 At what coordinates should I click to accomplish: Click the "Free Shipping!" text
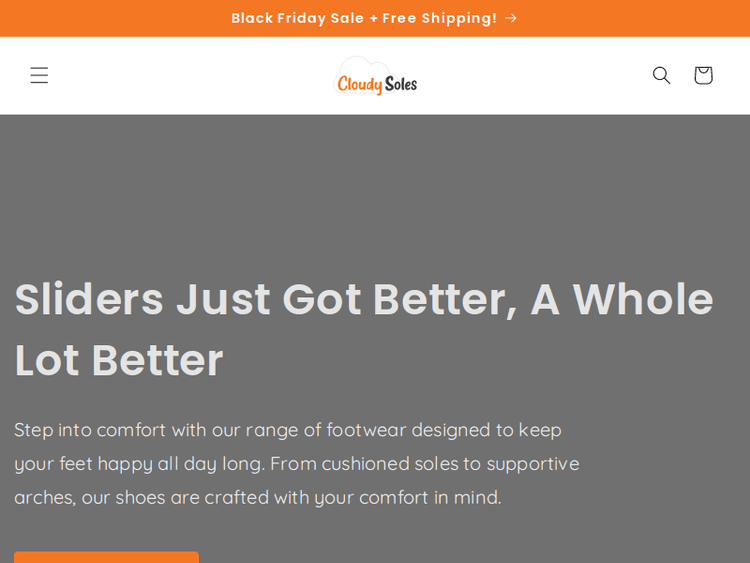coord(439,18)
